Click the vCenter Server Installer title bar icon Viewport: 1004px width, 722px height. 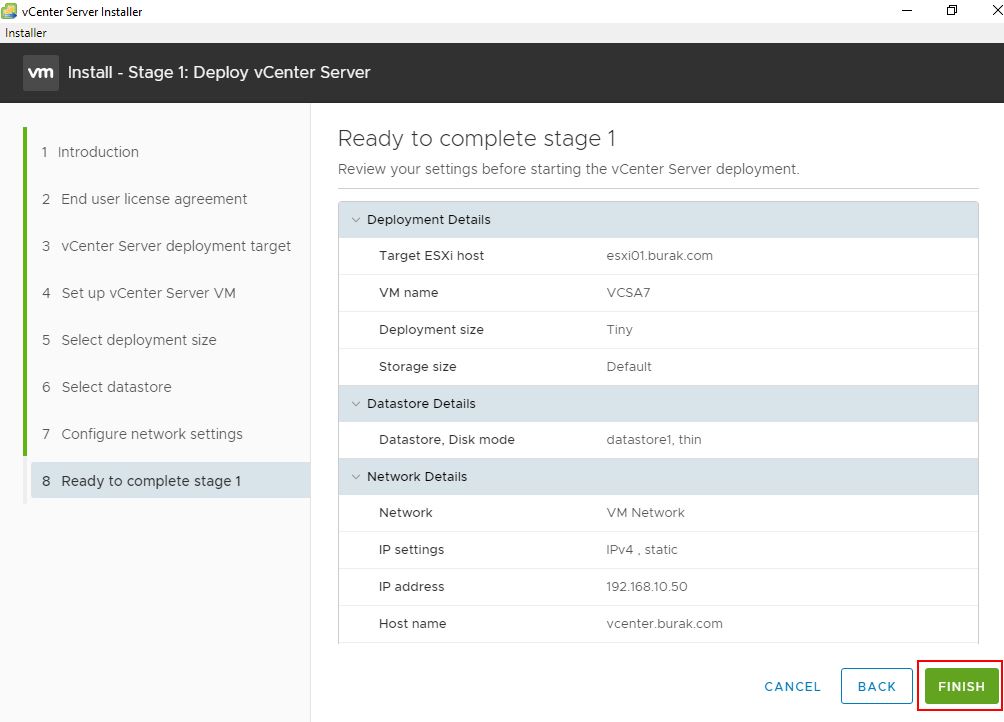coord(9,11)
